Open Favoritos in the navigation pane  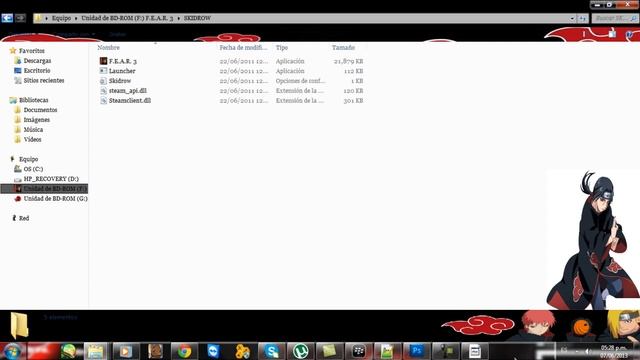(31, 51)
